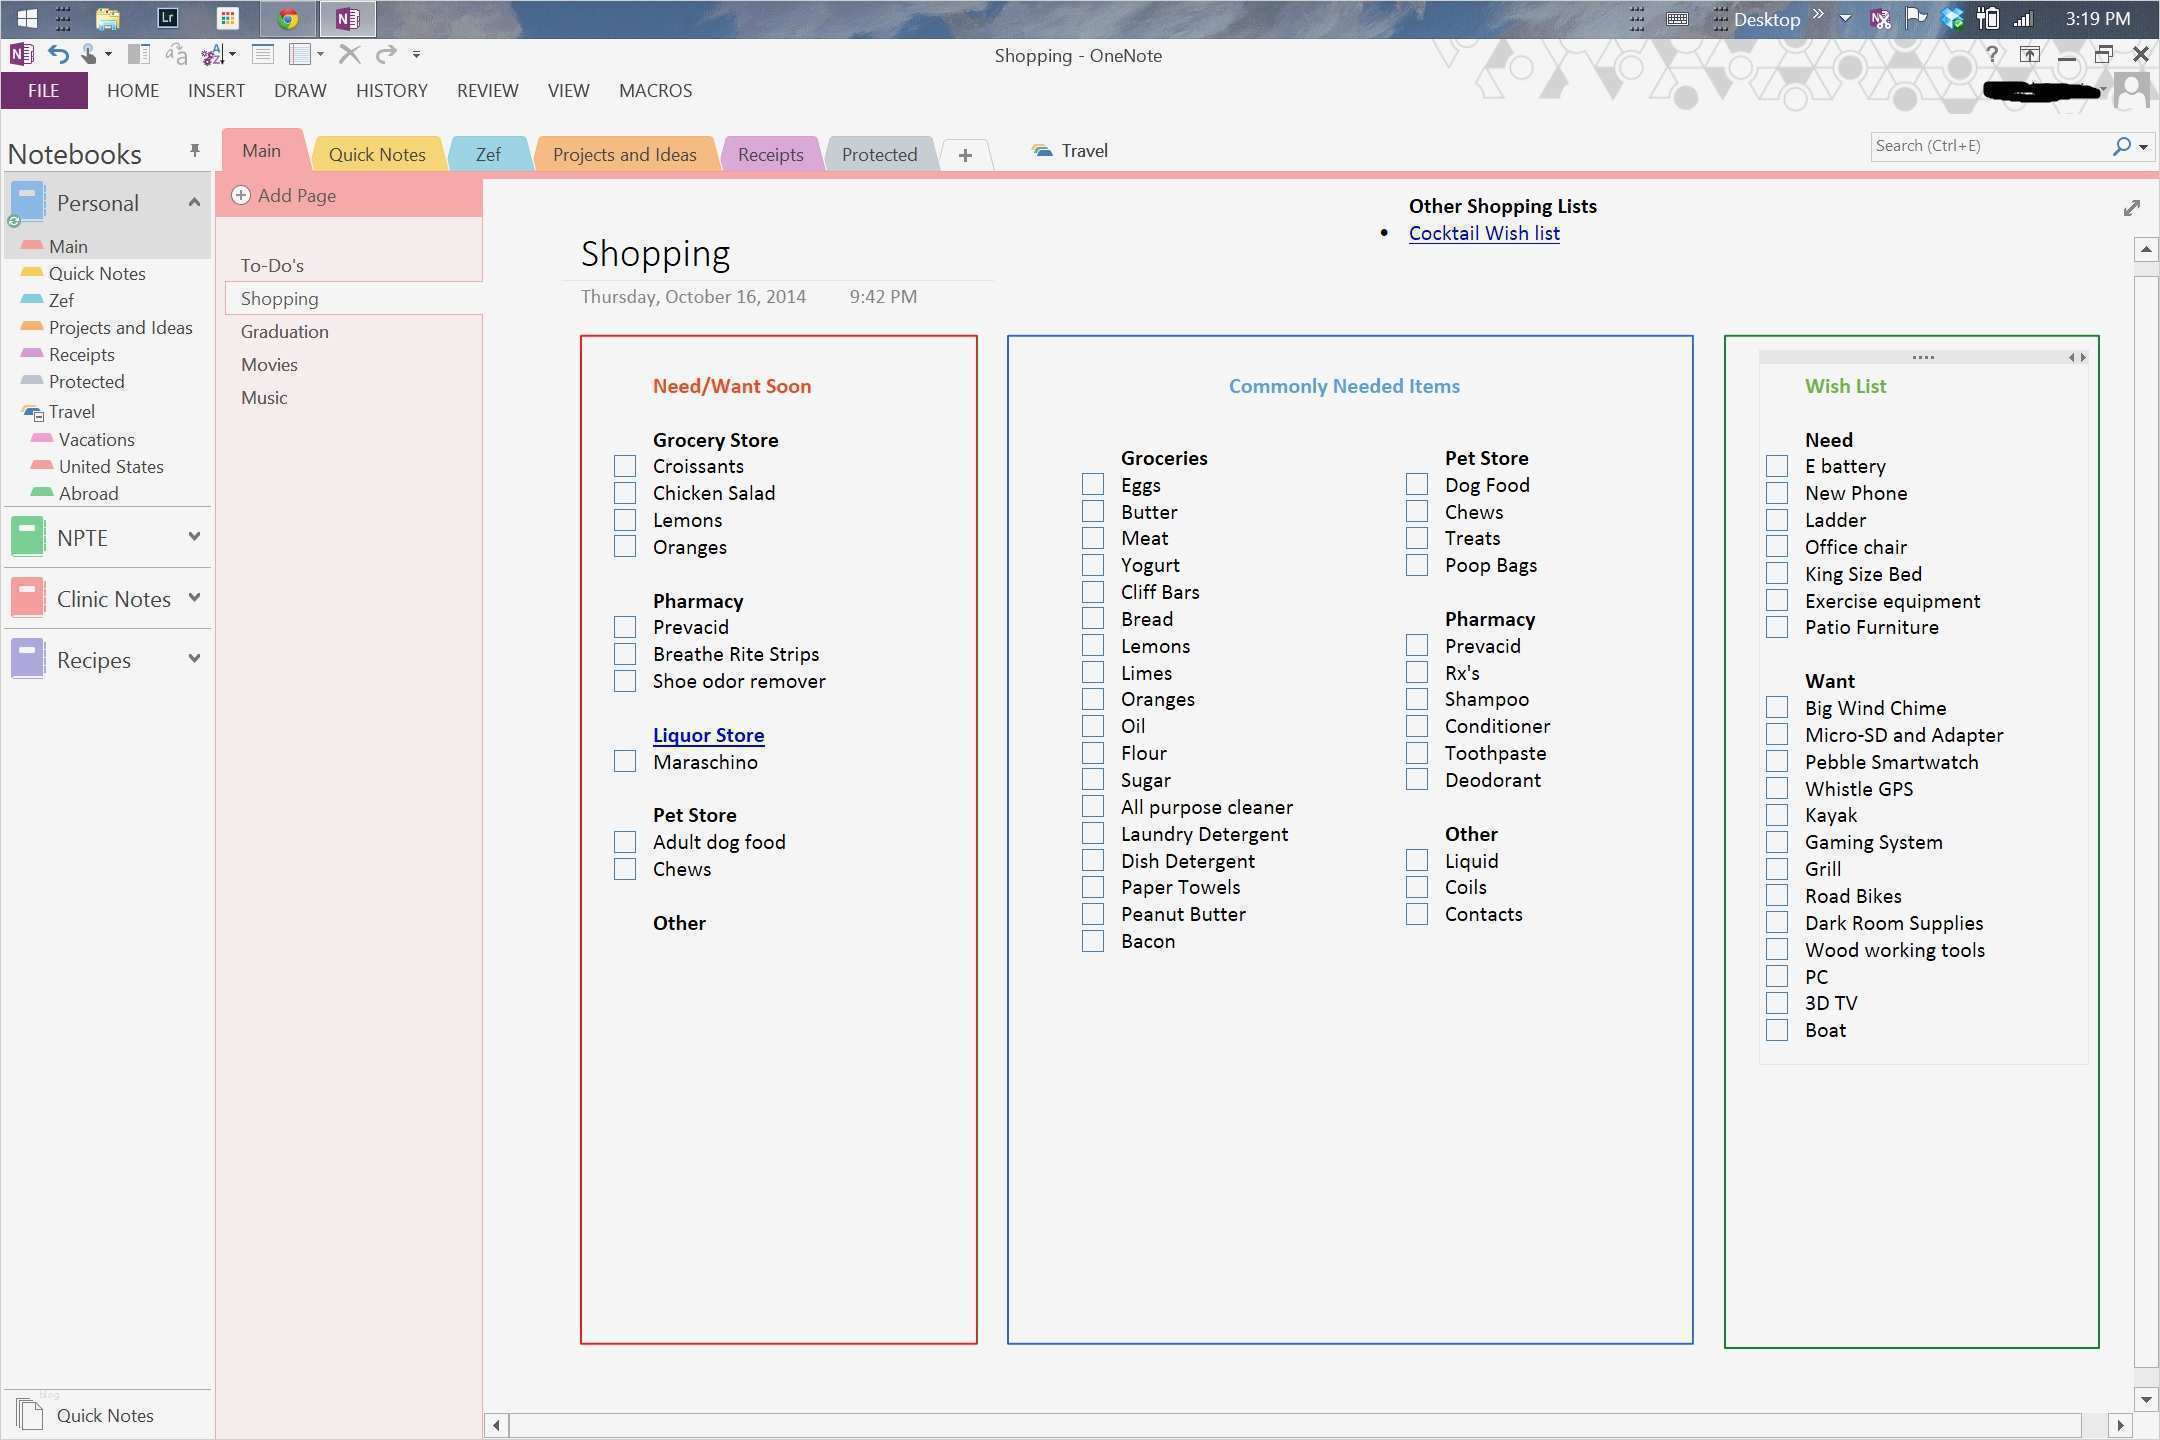Click the sort A-Z macro icon
The height and width of the screenshot is (1440, 2160).
click(212, 54)
